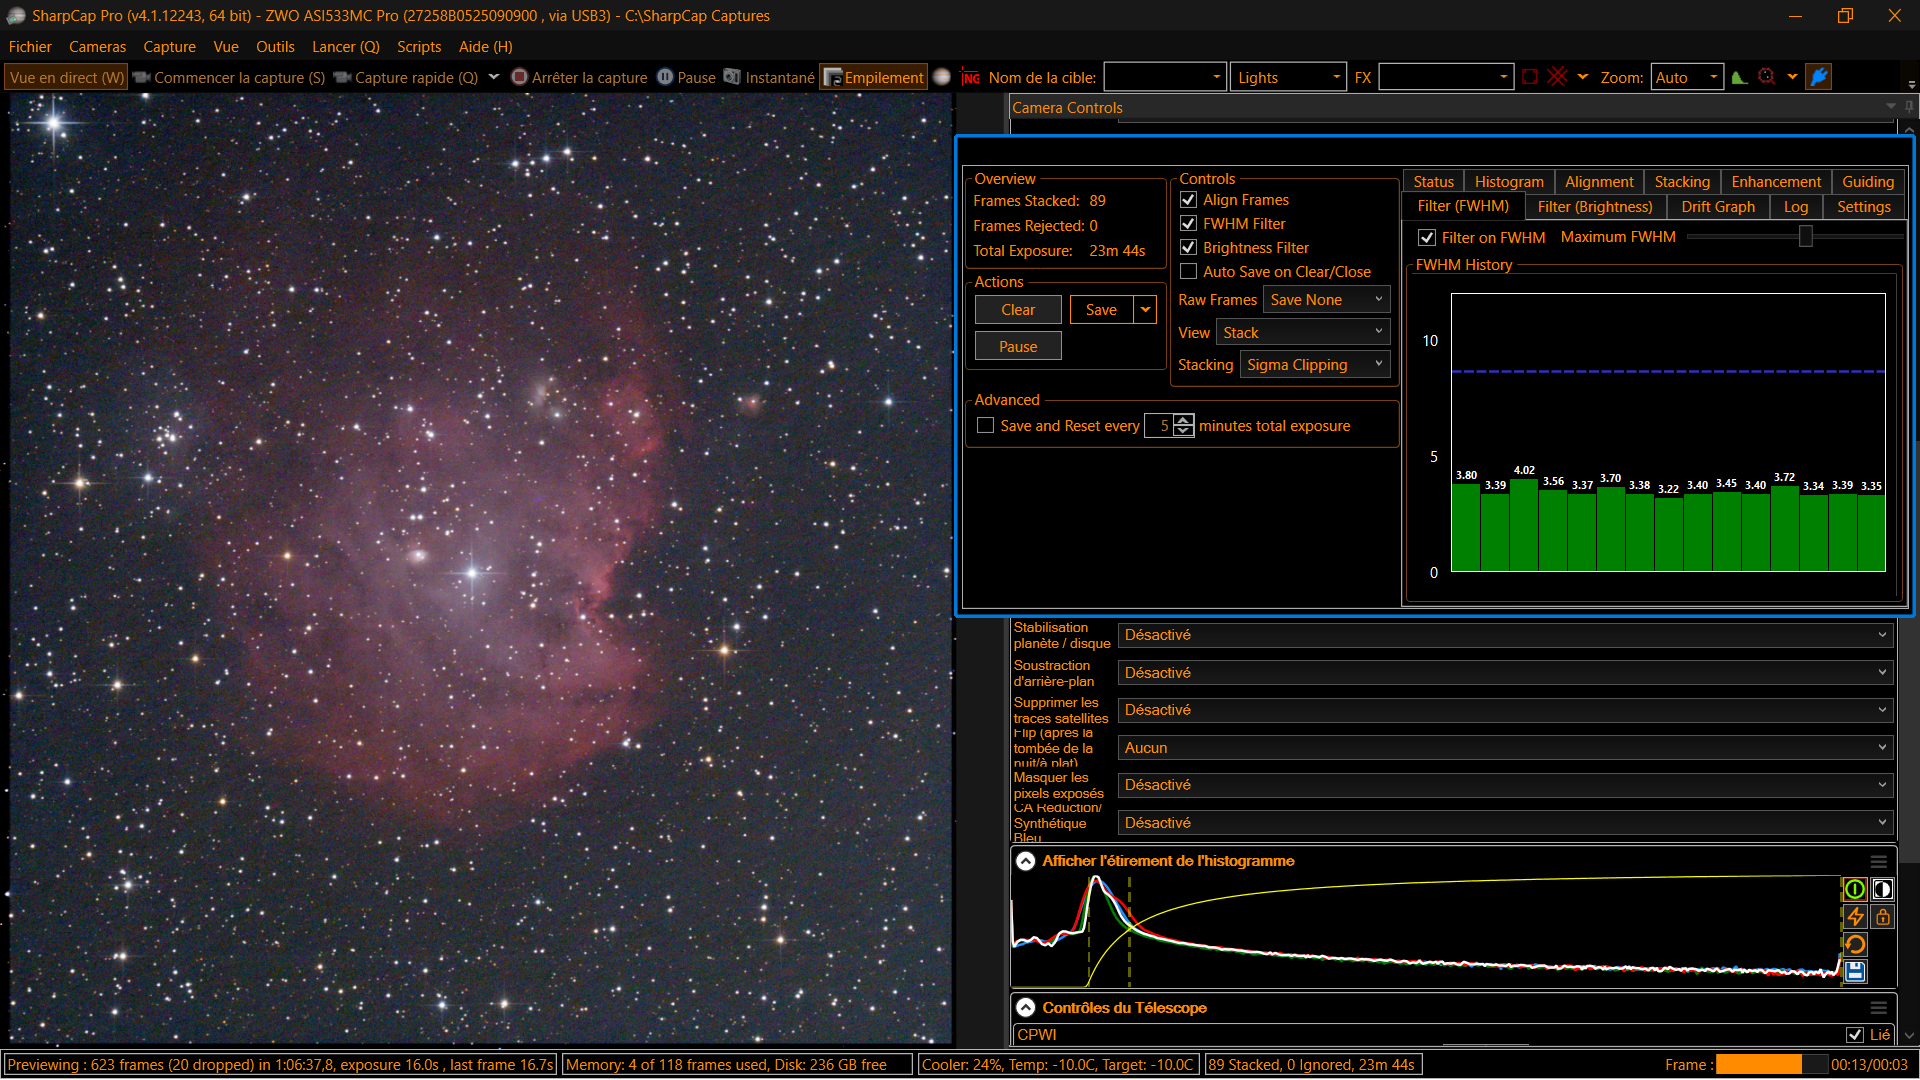Open the Soustraction d'arrière-plan dropdown

coord(1505,673)
